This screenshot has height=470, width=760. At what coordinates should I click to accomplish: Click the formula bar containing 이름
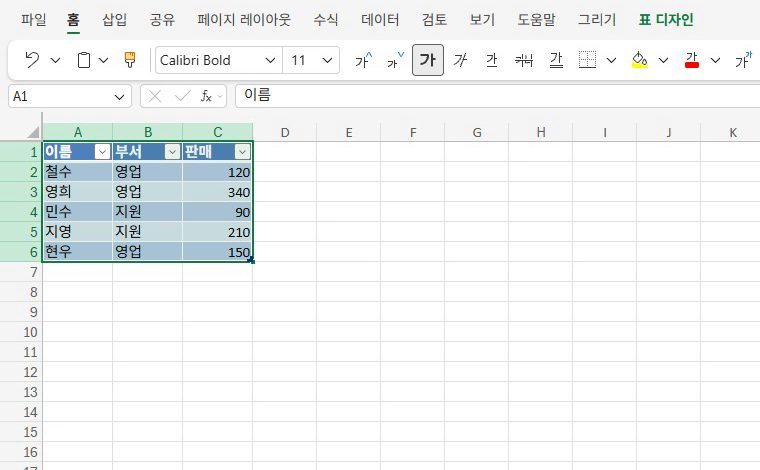coord(497,96)
